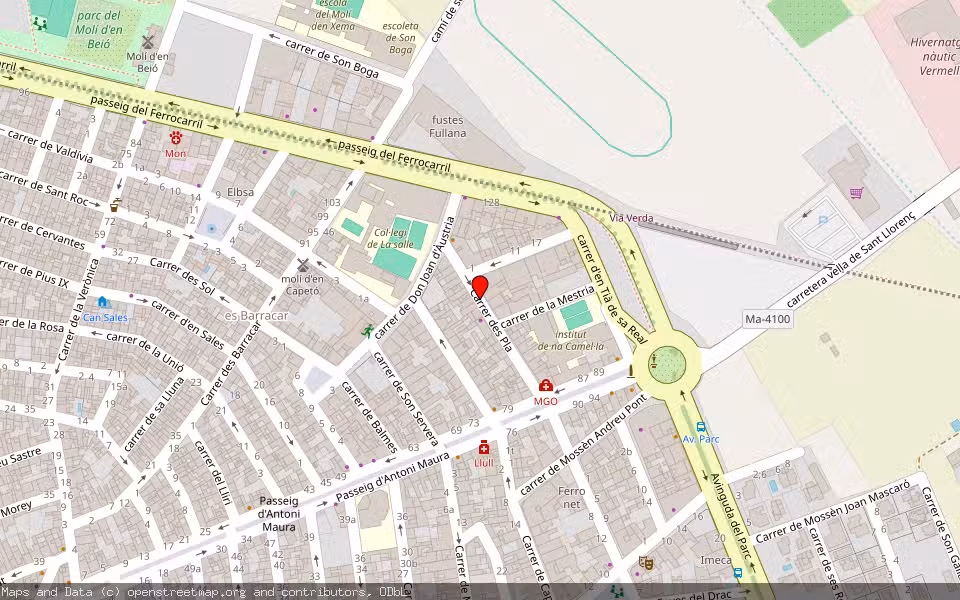This screenshot has height=600, width=960.
Task: Click house number 128 on passeig del Ferrocarril
Action: point(491,202)
